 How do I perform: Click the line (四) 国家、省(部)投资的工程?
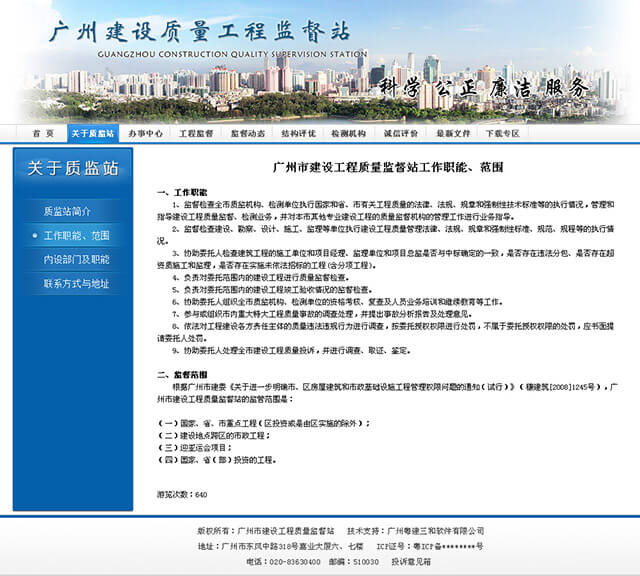click(217, 460)
